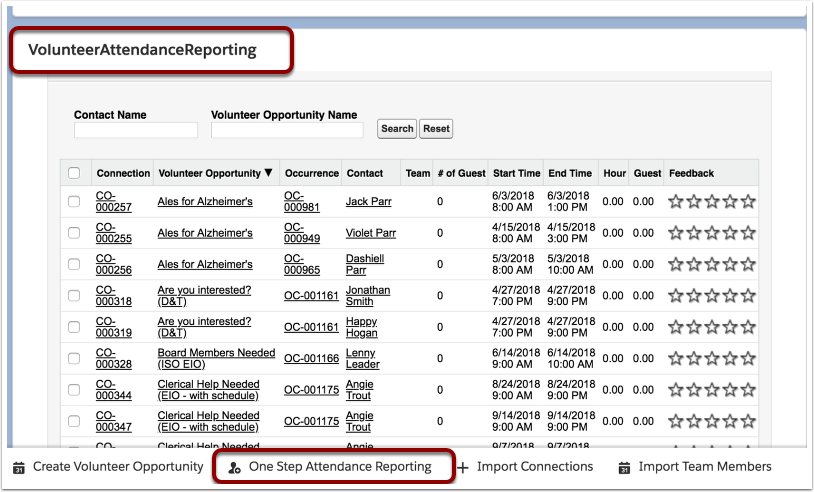
Task: Check the box for connection CO-000255
Action: pos(74,233)
